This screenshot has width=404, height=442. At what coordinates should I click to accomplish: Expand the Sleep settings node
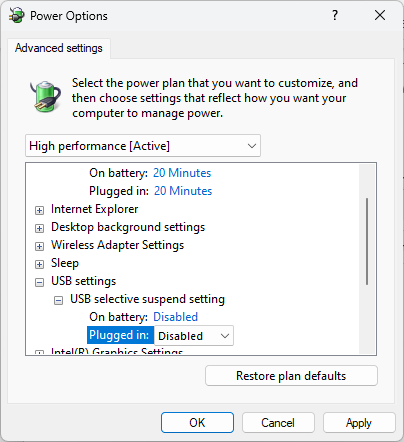pyautogui.click(x=39, y=264)
